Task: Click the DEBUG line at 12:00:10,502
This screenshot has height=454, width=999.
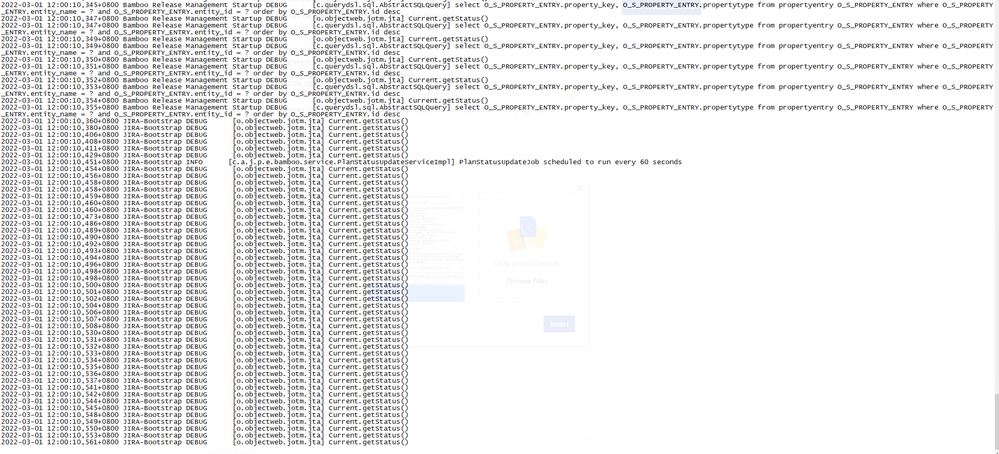Action: (x=204, y=299)
